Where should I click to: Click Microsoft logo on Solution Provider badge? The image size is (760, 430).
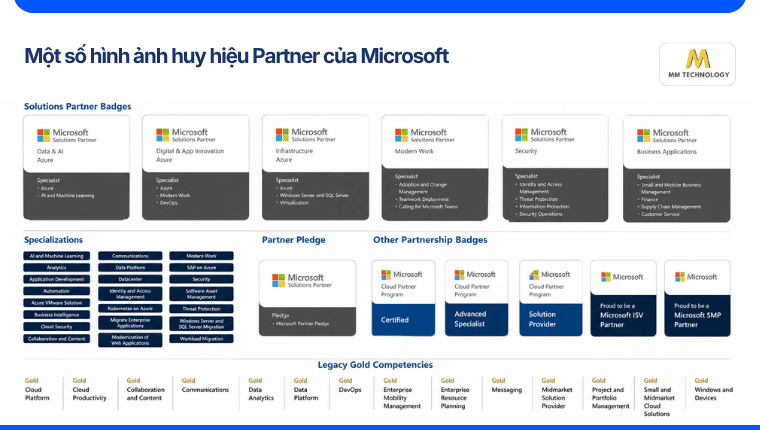point(534,275)
